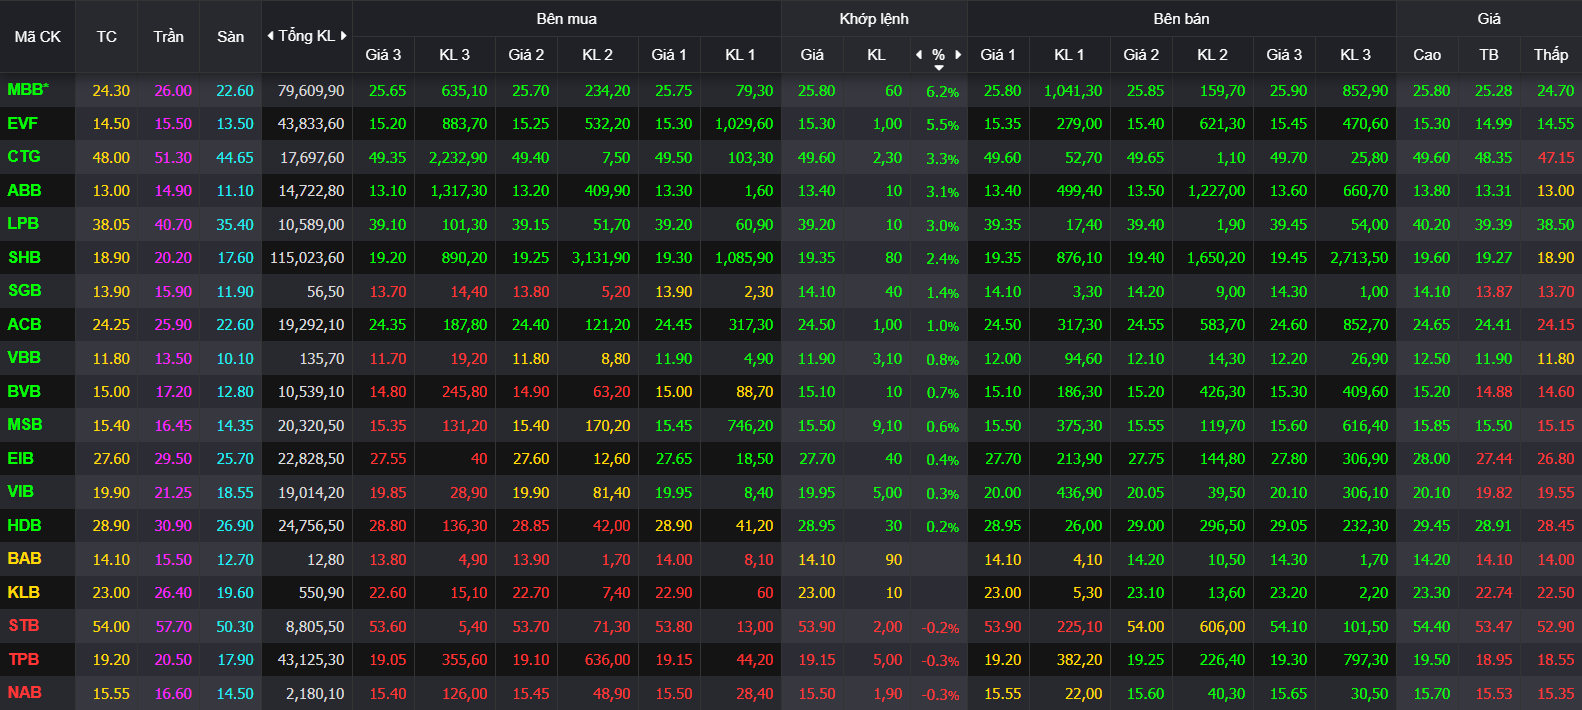Click CTG low price 47.15
This screenshot has height=710, width=1582.
click(1555, 158)
